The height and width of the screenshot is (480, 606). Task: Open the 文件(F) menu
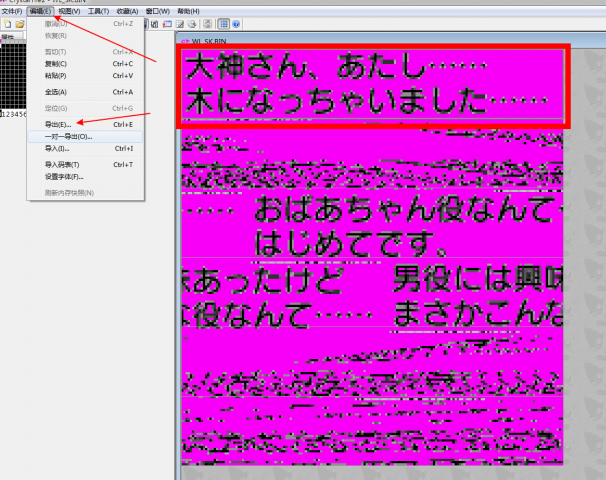12,11
